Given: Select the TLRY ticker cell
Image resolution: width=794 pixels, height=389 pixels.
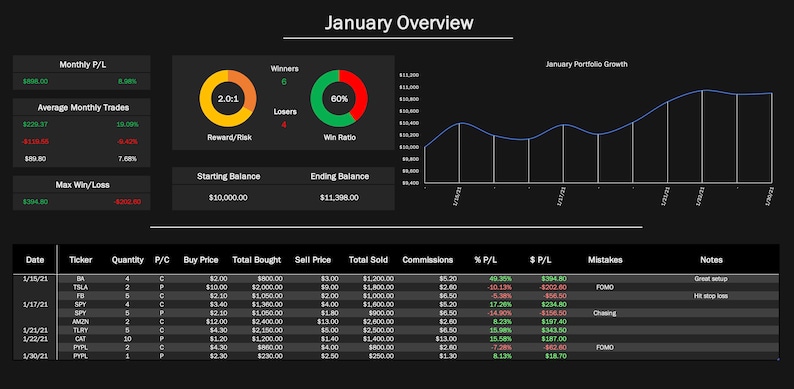Looking at the screenshot, I should (81, 330).
